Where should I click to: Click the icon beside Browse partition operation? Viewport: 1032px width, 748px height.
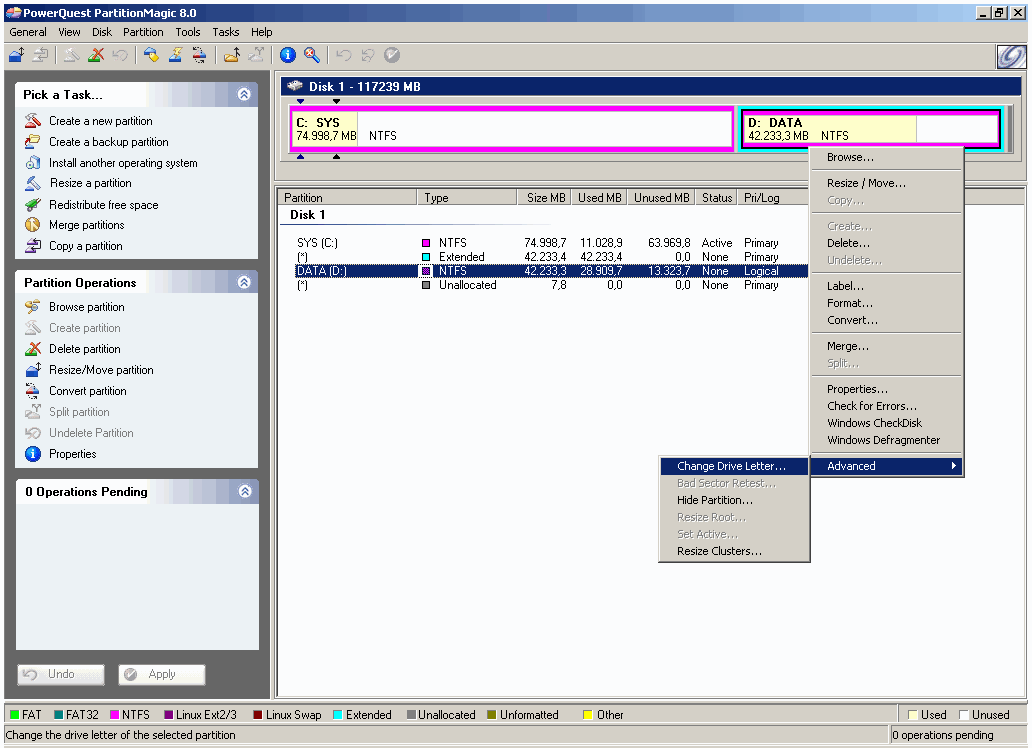tap(33, 307)
